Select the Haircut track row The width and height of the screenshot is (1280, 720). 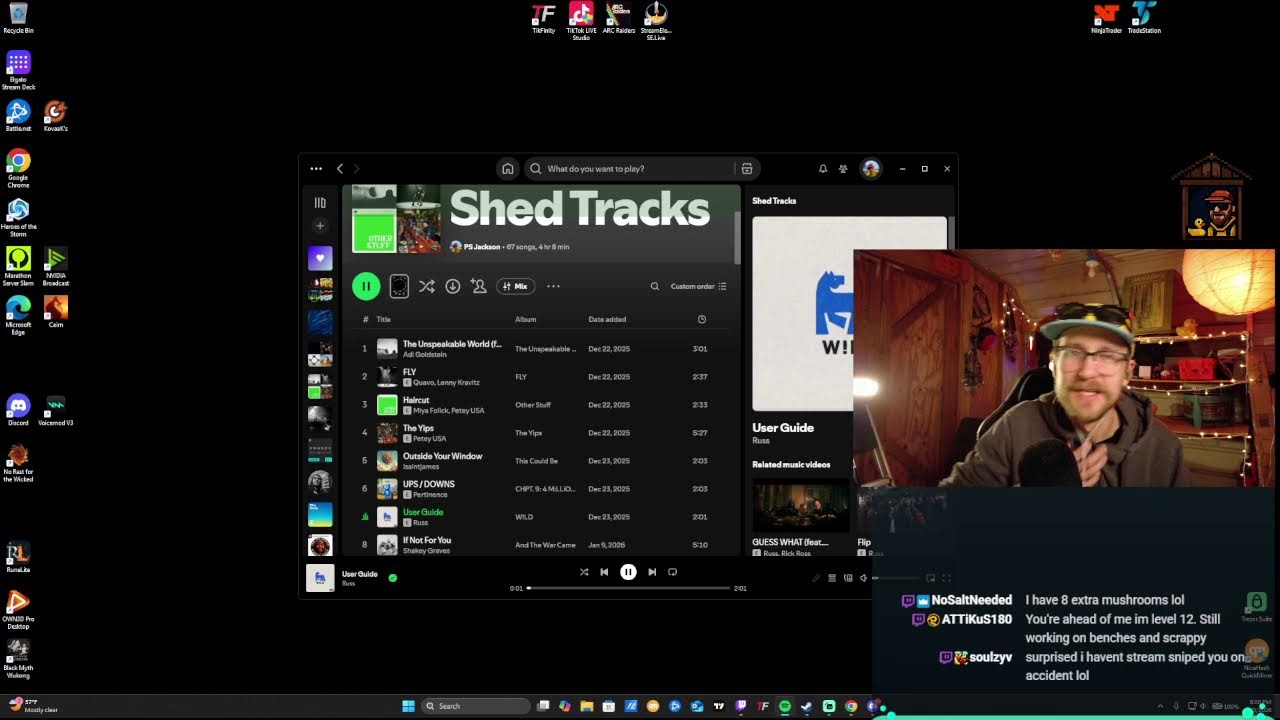(x=540, y=405)
